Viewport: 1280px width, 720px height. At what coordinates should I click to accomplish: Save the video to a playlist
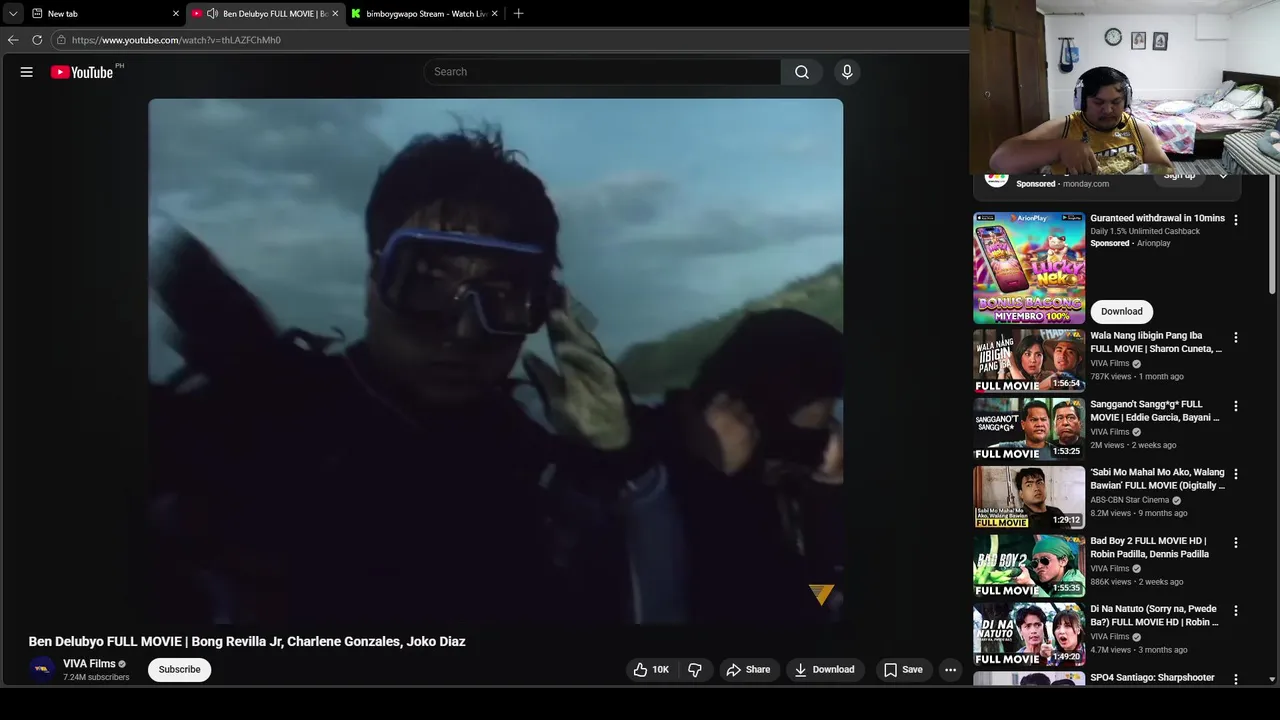tap(903, 670)
